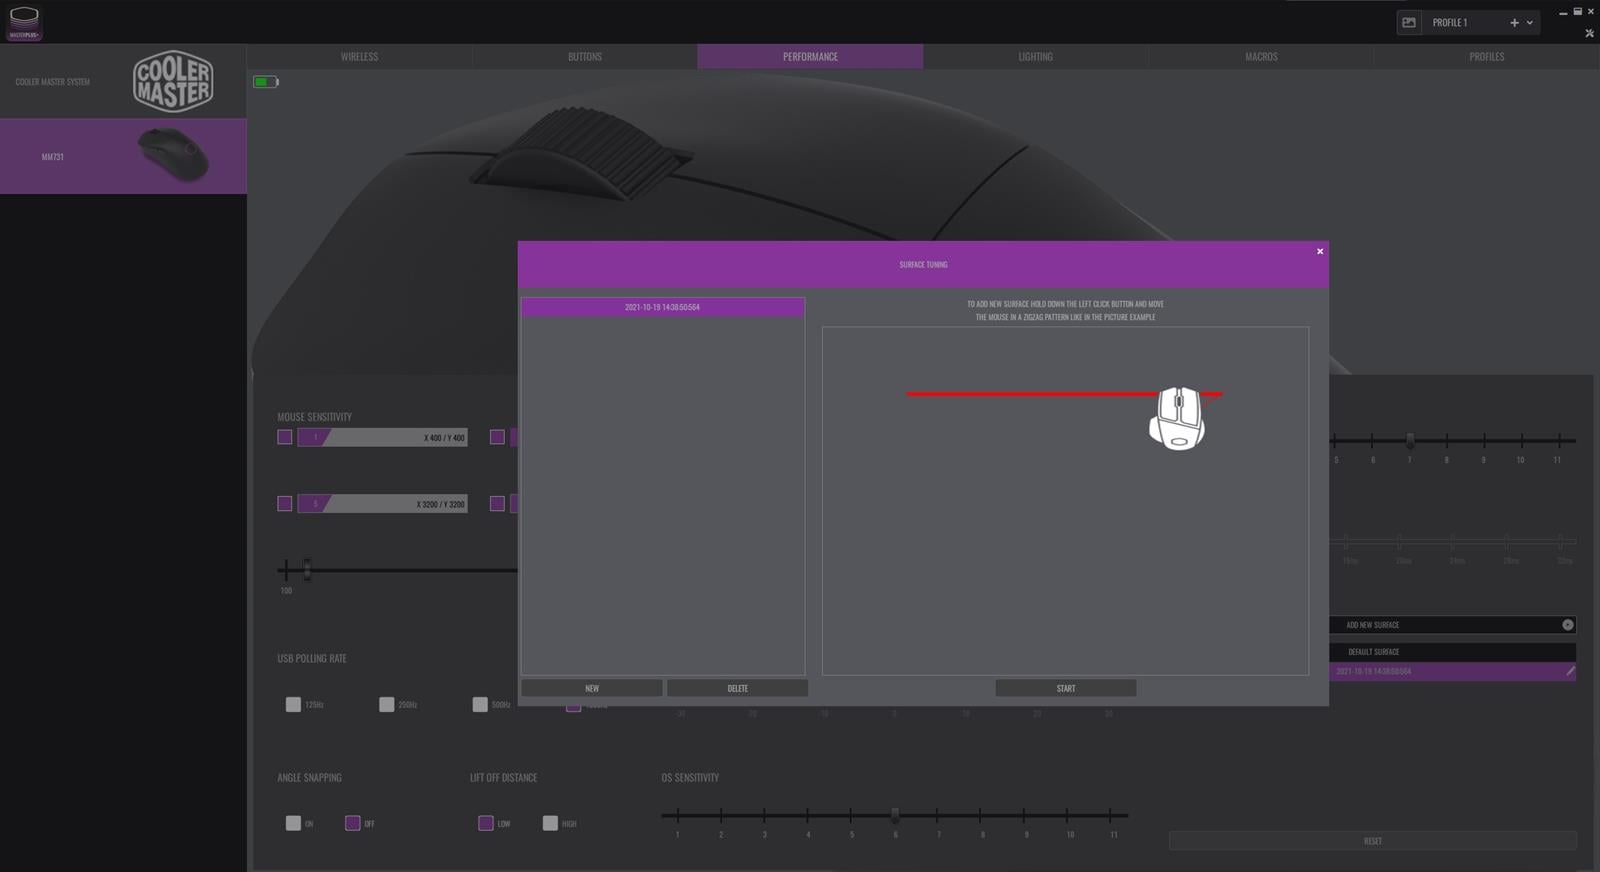
Task: Select the X 400 / Y 400 sensitivity bar
Action: pyautogui.click(x=382, y=437)
